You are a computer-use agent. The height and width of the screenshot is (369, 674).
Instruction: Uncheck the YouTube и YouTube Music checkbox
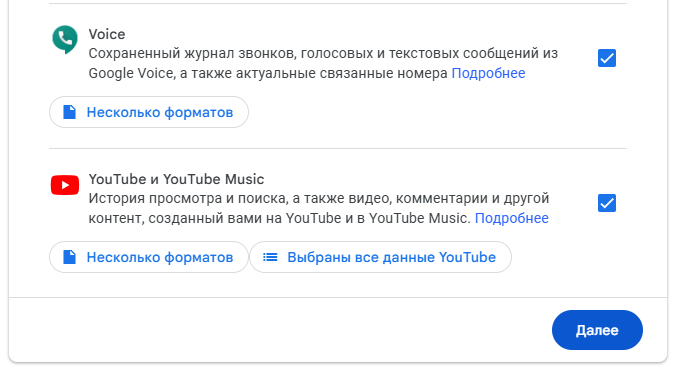607,203
